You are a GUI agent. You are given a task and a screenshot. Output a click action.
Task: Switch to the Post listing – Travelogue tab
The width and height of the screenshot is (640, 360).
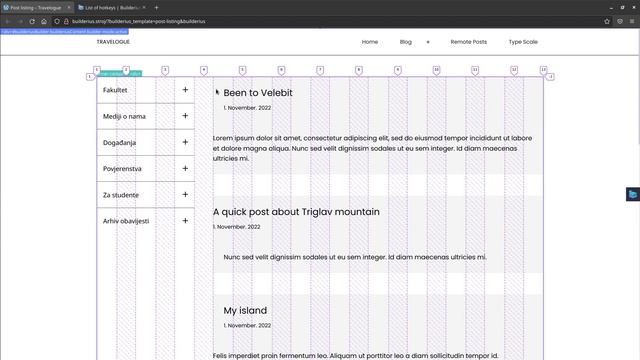(36, 7)
